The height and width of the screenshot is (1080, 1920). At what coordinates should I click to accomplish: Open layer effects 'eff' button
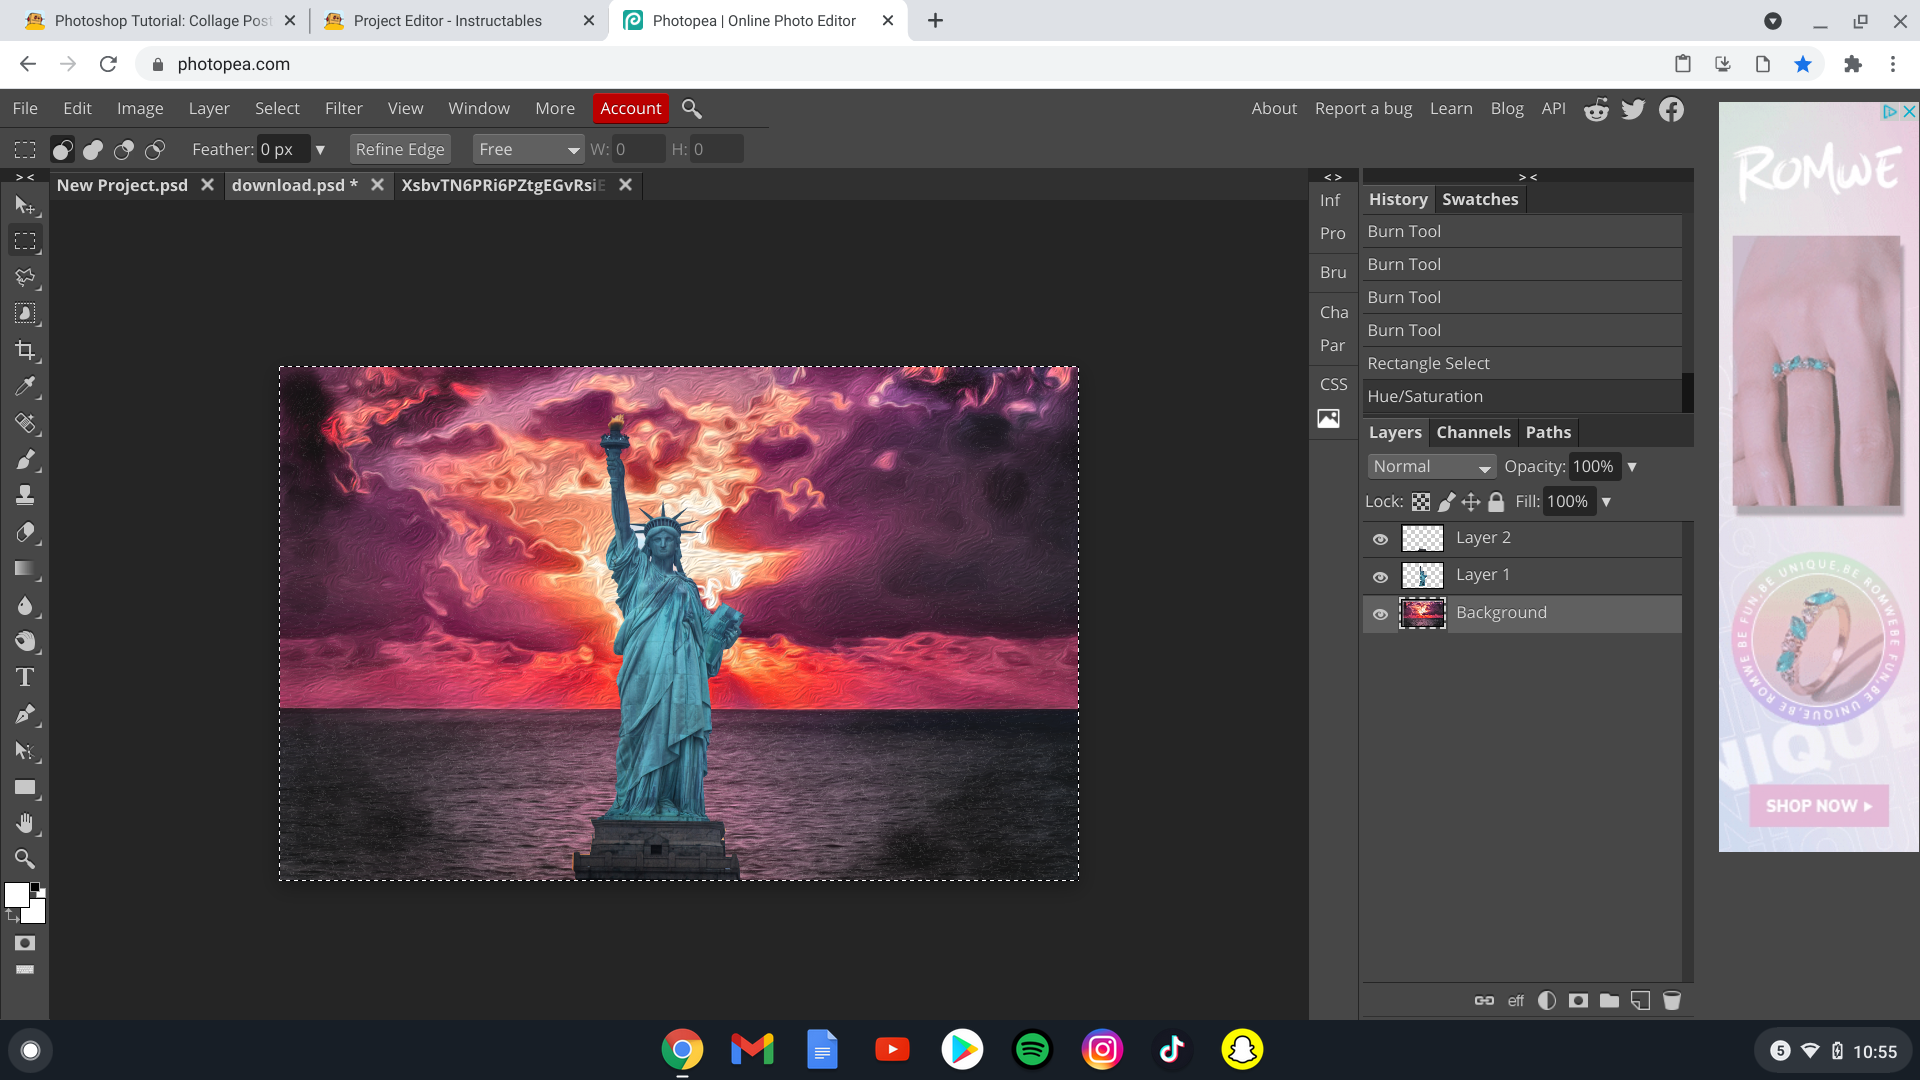(1516, 1000)
